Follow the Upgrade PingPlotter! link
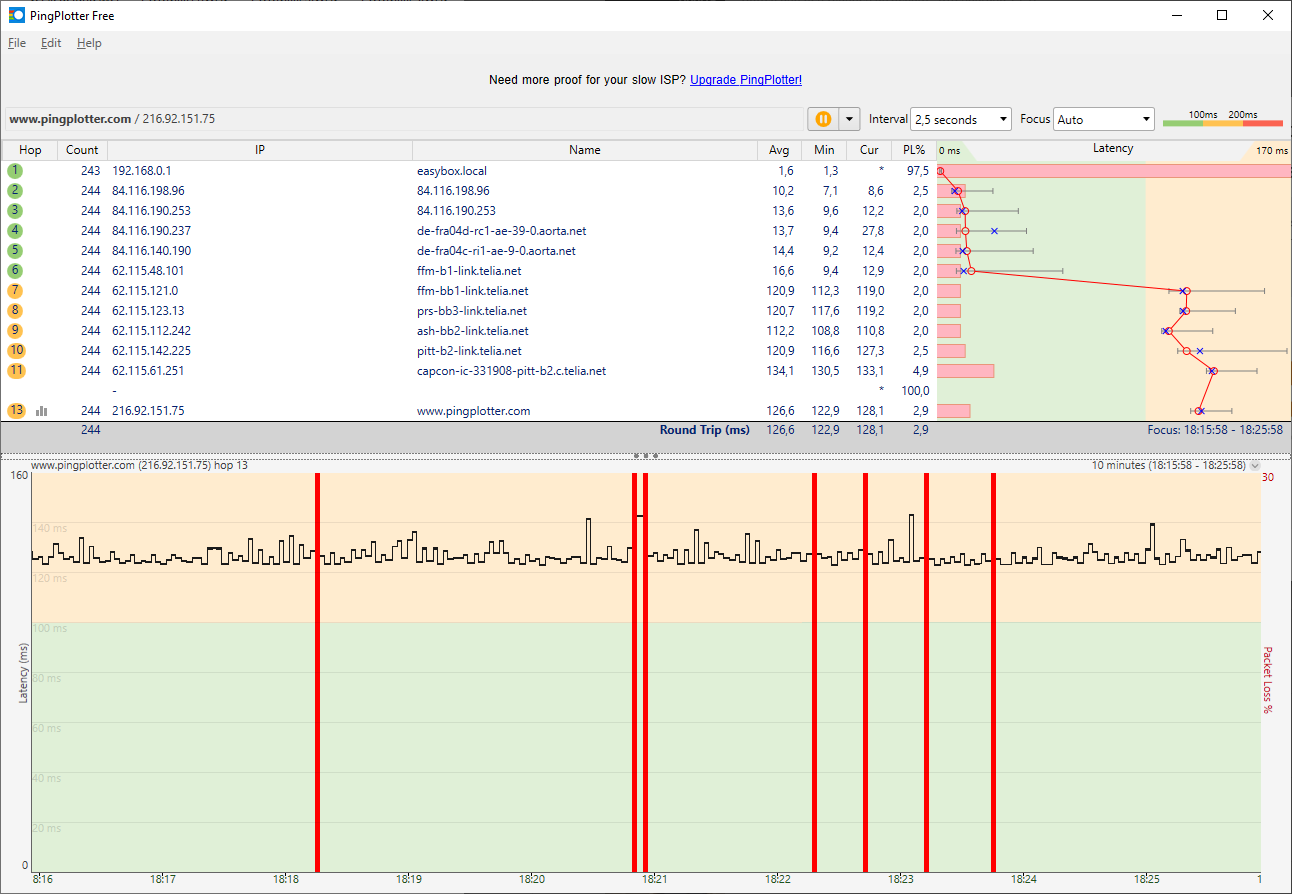This screenshot has height=894, width=1292. [x=746, y=80]
